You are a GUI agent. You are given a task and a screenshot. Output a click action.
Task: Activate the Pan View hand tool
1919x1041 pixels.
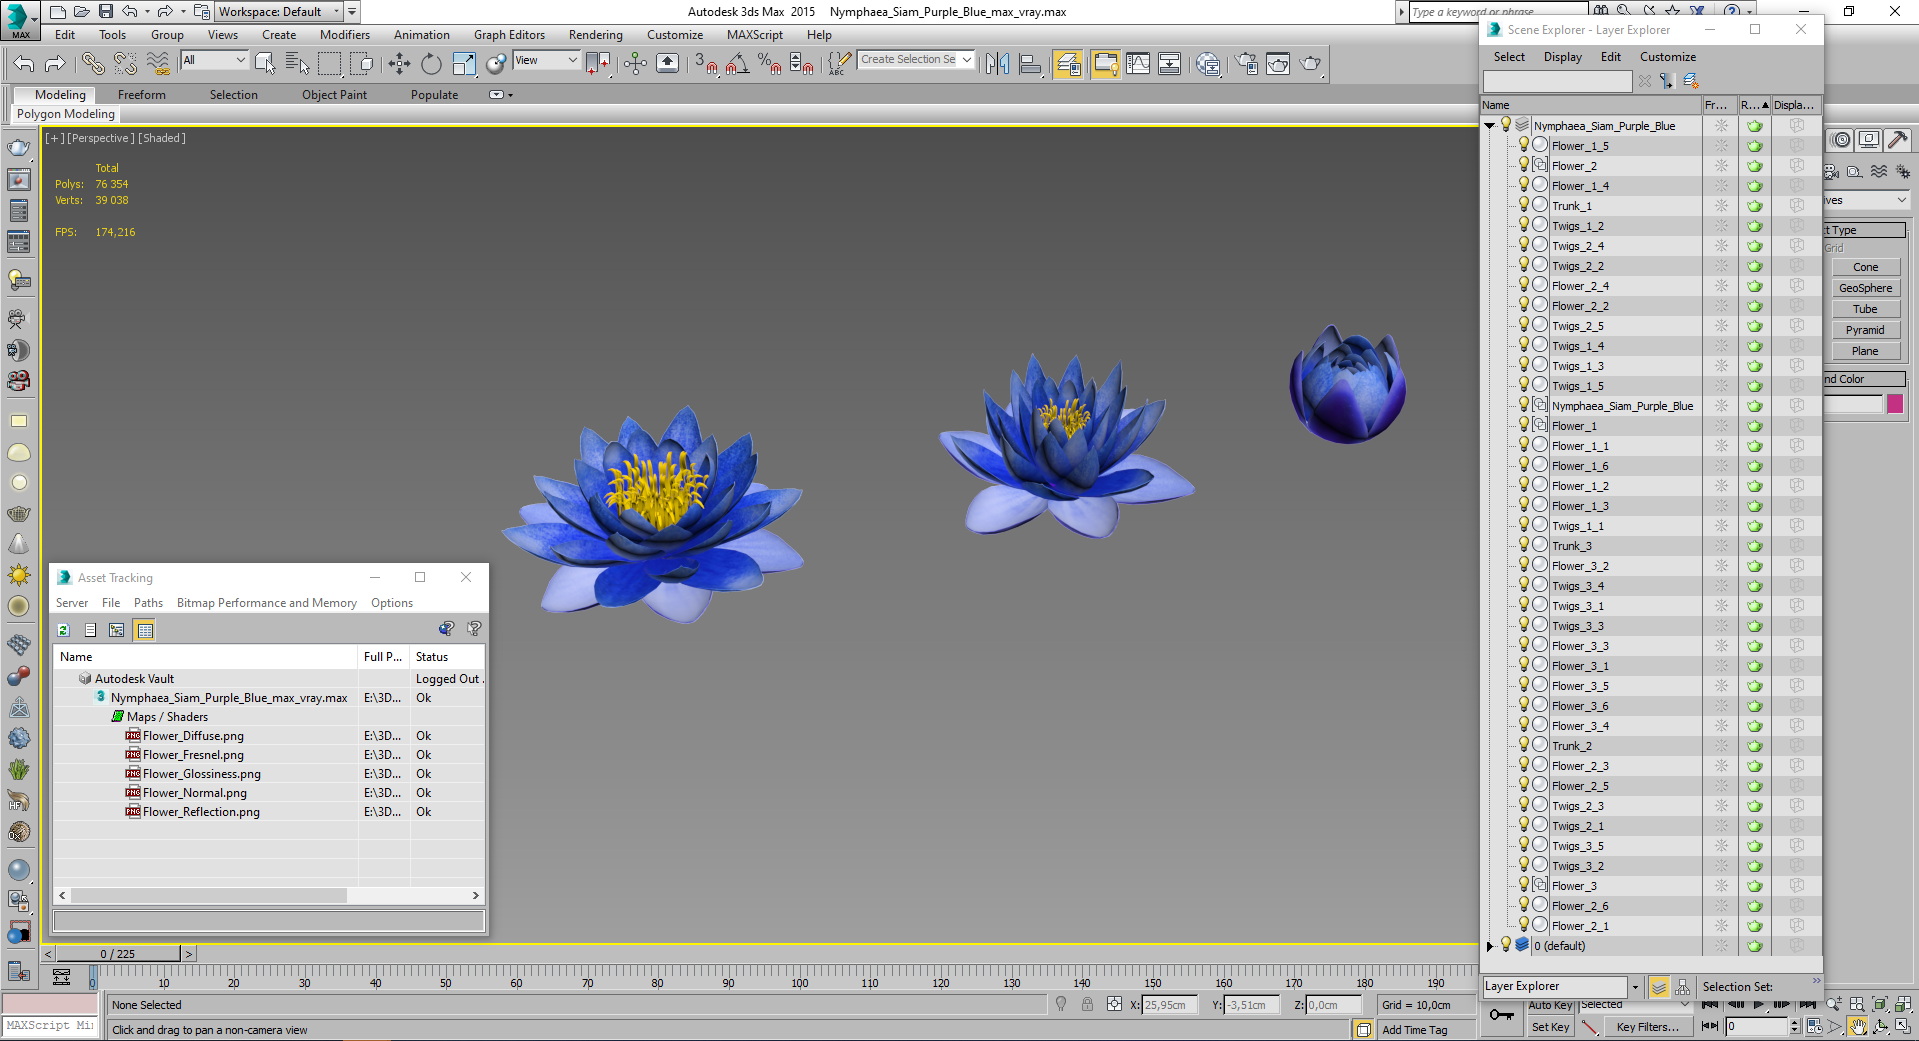pos(1857,1026)
